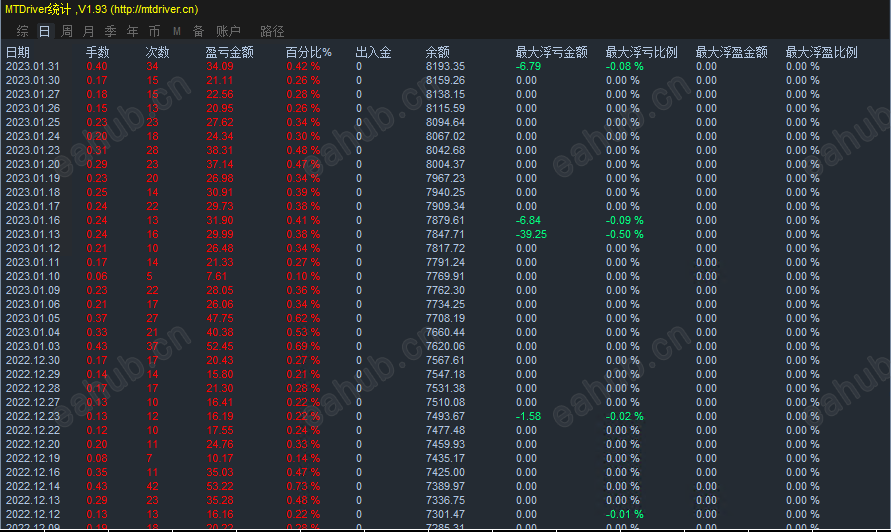Click the 最大浮亏比例 column header
891x532 pixels.
tap(641, 52)
